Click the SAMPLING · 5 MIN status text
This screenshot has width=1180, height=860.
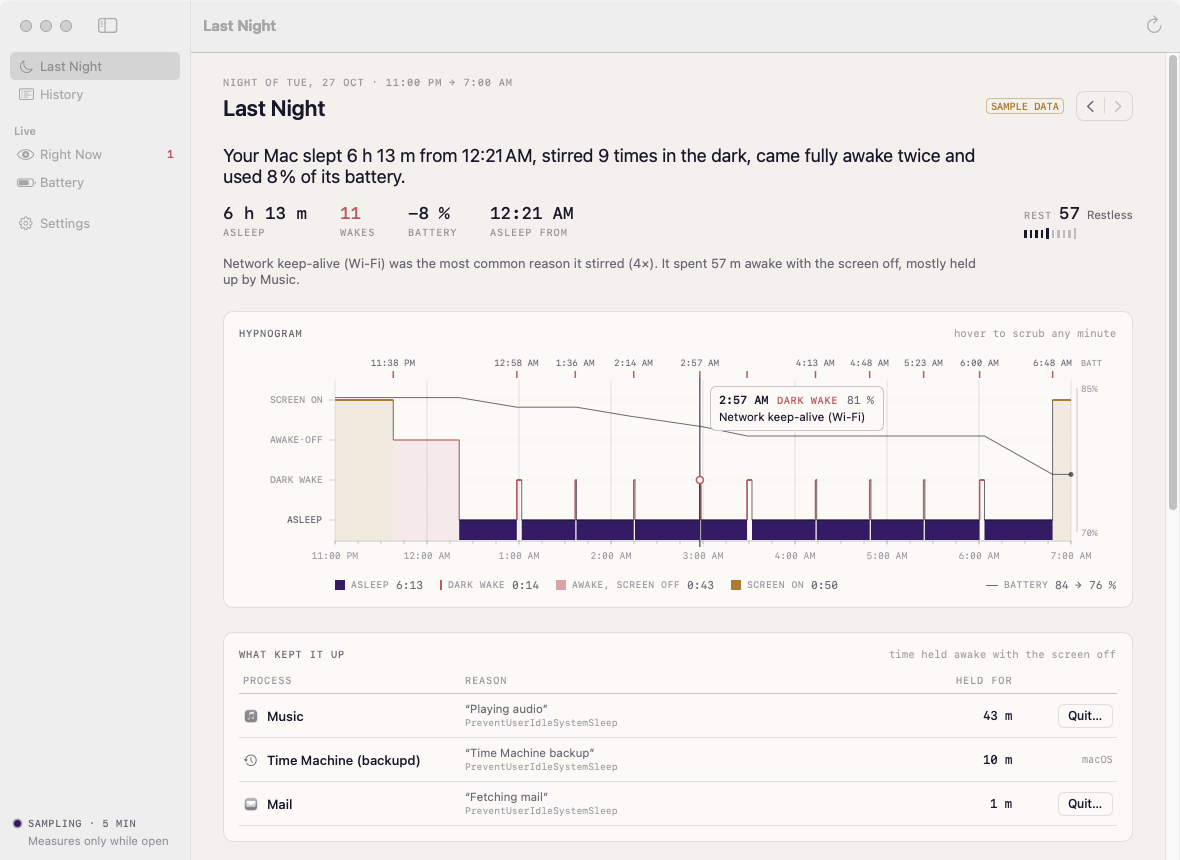pos(82,823)
